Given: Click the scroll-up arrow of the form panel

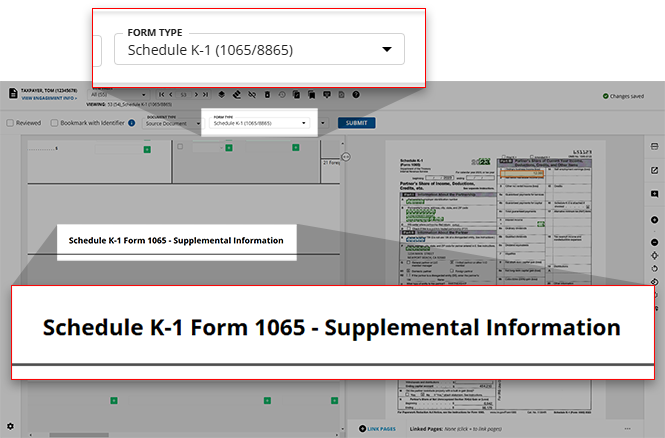Looking at the screenshot, I should [342, 144].
